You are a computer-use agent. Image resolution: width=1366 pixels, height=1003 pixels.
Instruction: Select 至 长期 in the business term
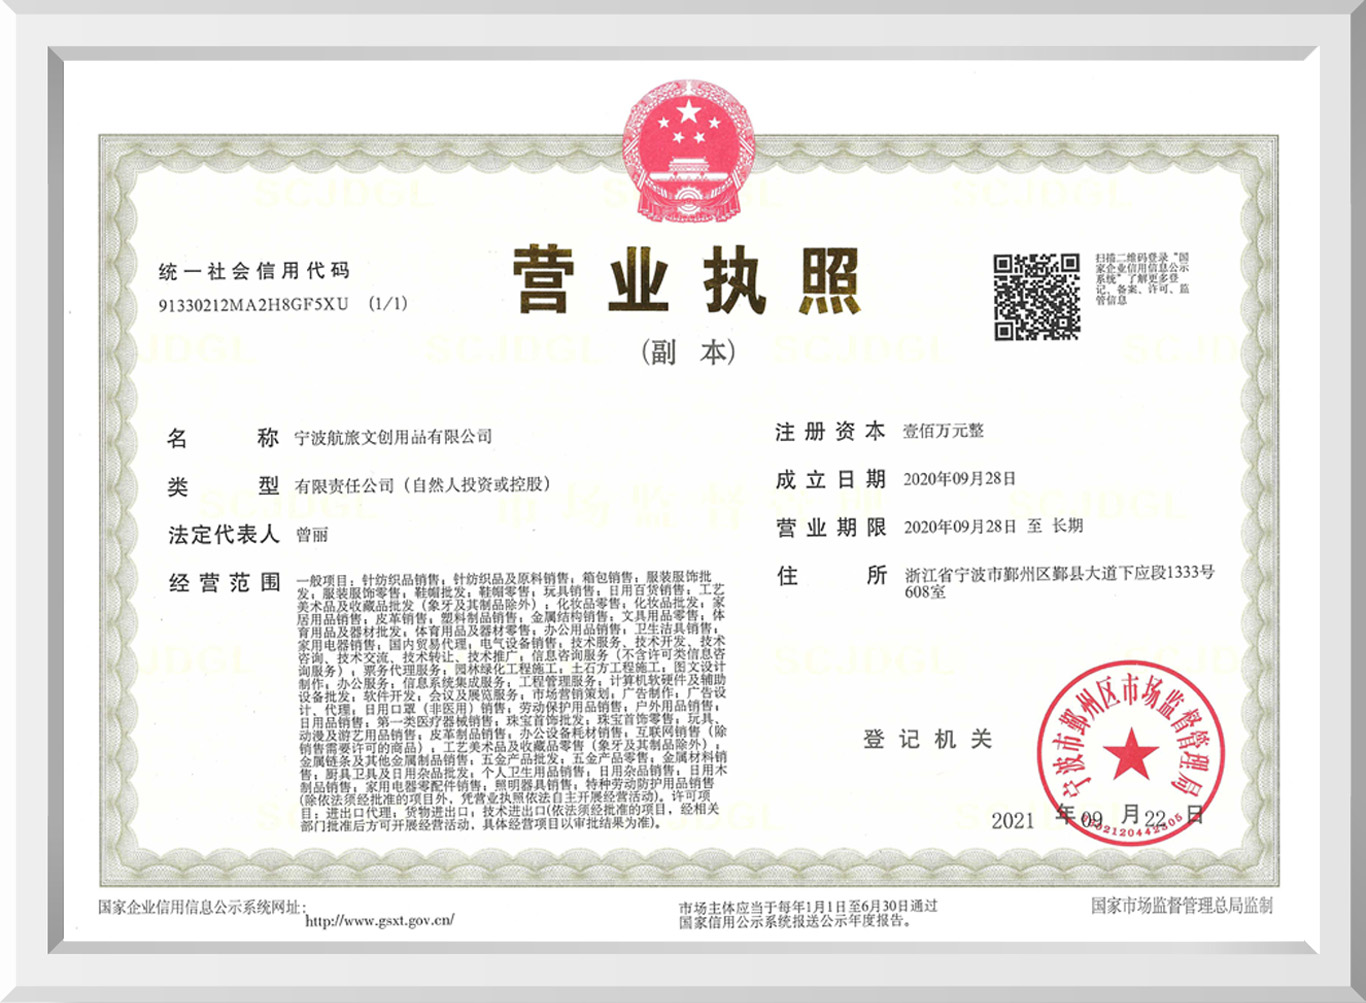pos(1055,526)
